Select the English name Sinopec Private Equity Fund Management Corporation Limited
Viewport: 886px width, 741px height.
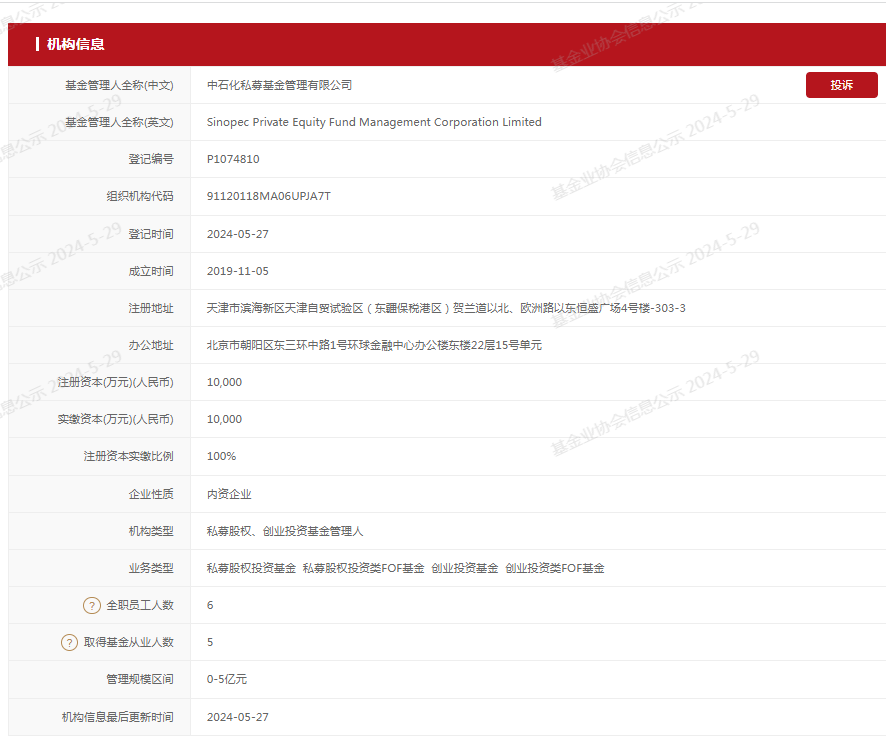pos(374,122)
